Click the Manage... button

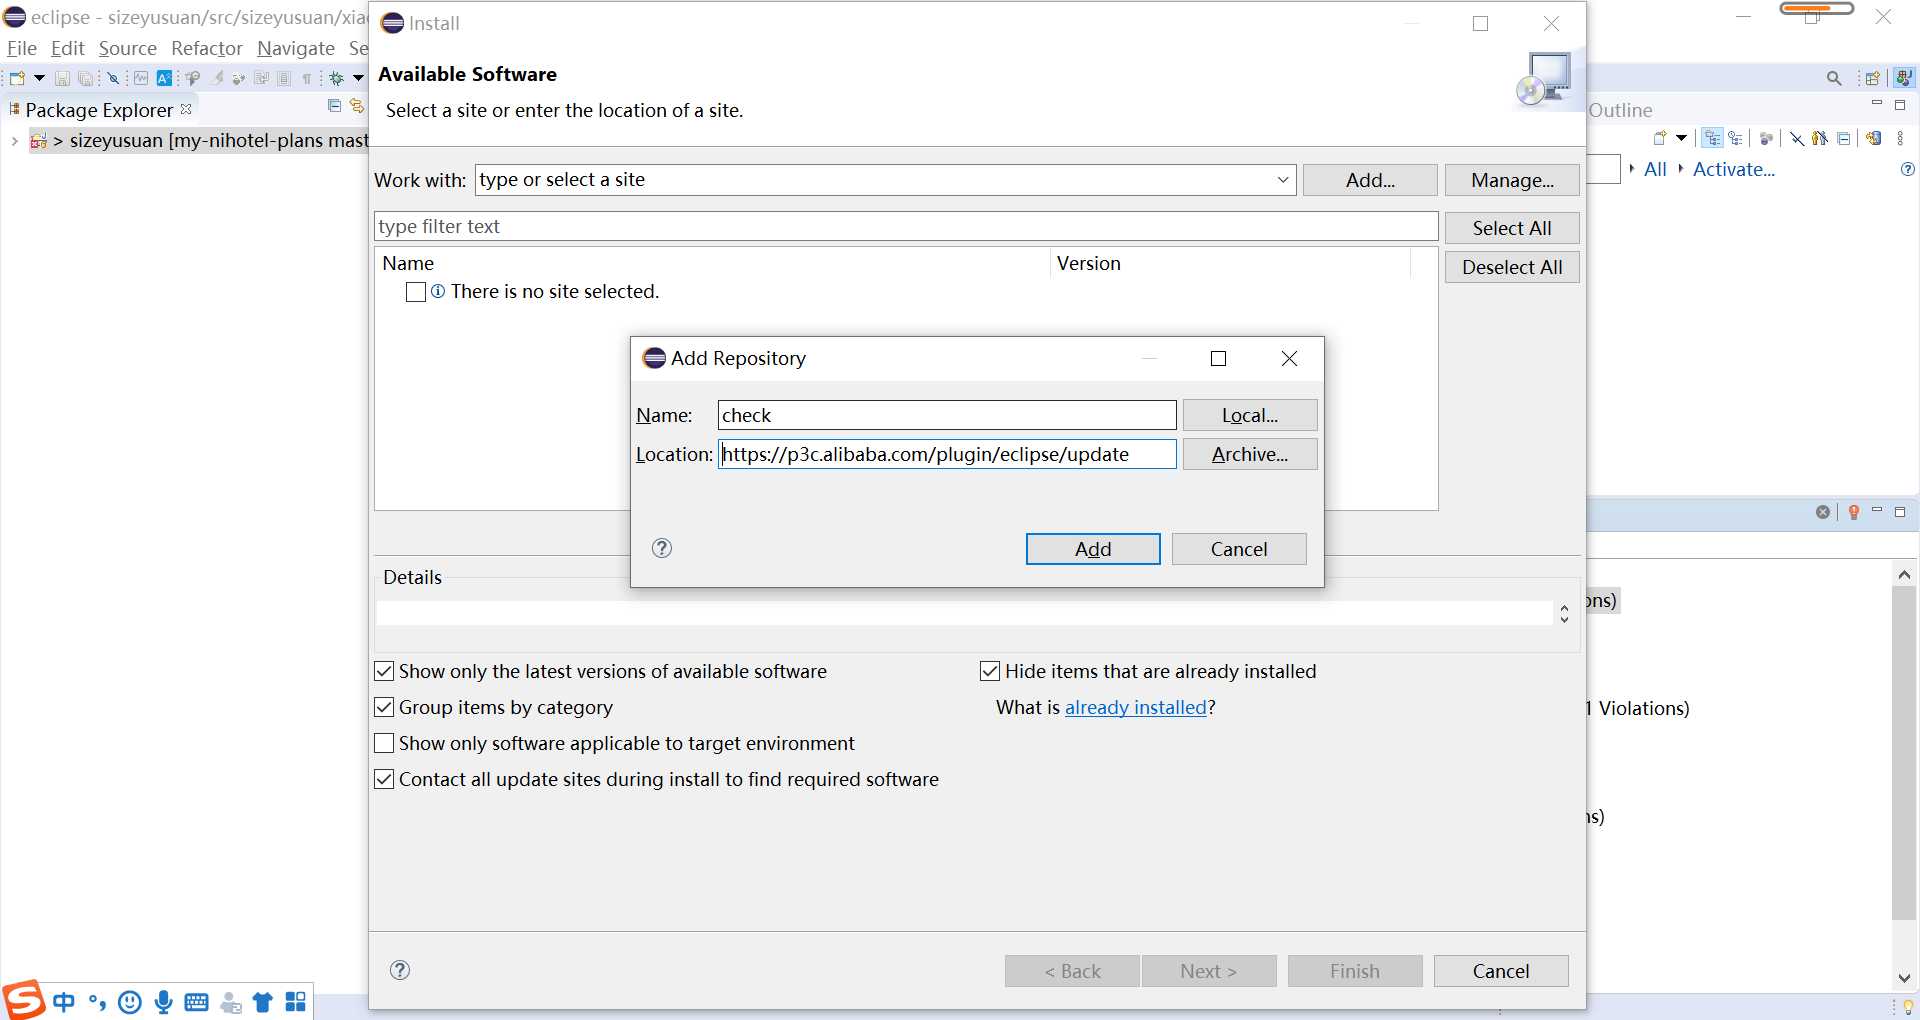point(1512,180)
